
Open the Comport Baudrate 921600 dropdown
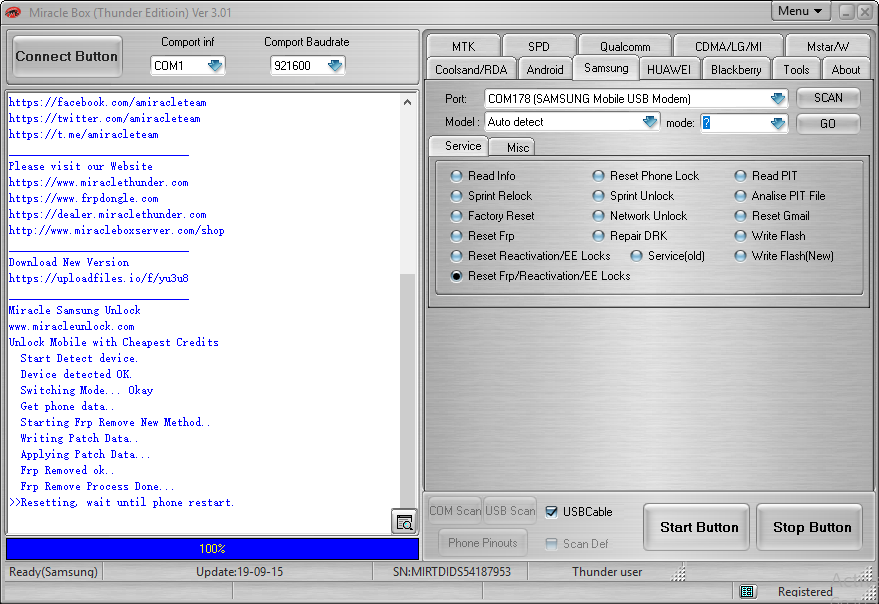335,66
